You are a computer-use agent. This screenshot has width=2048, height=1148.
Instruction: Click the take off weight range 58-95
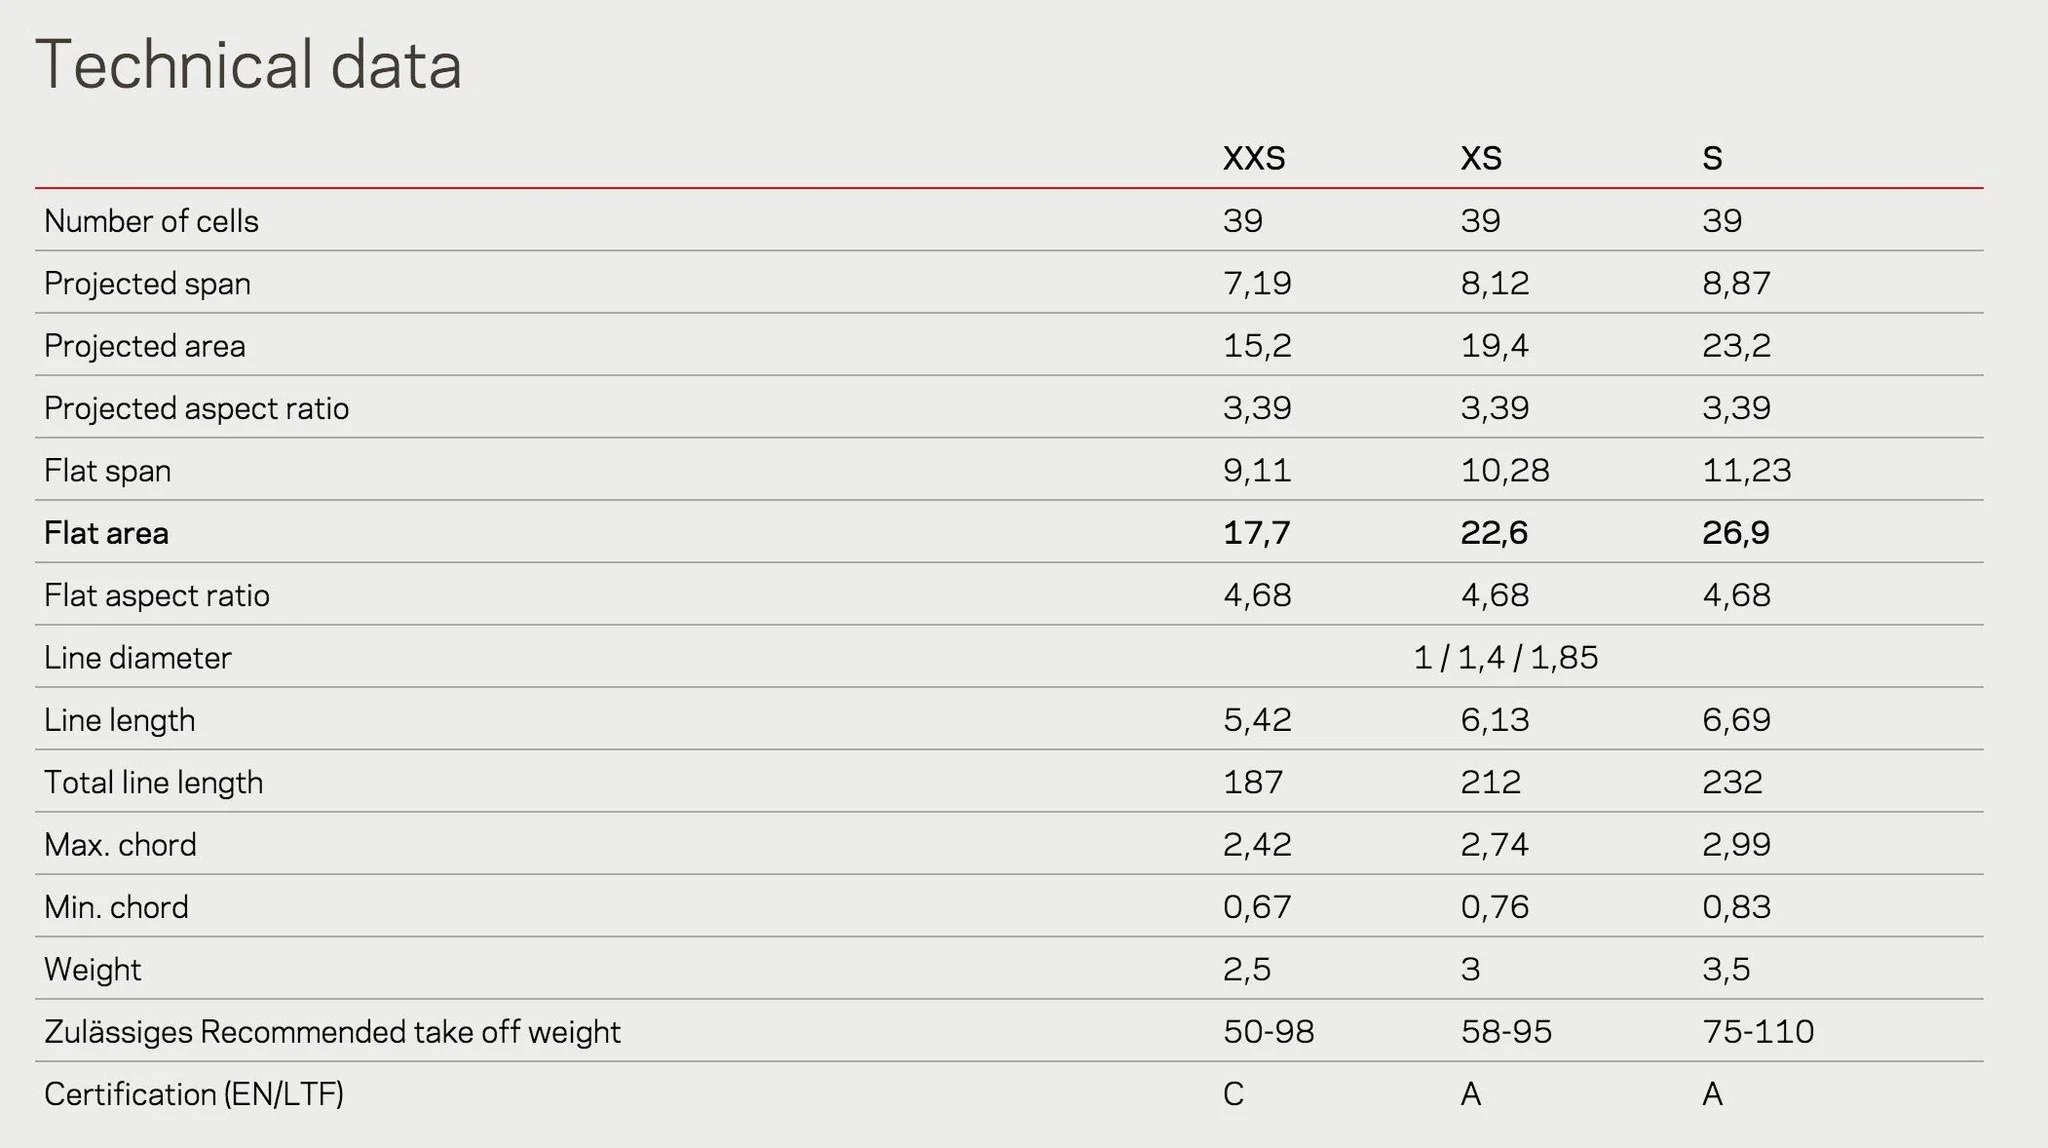pos(1506,1031)
